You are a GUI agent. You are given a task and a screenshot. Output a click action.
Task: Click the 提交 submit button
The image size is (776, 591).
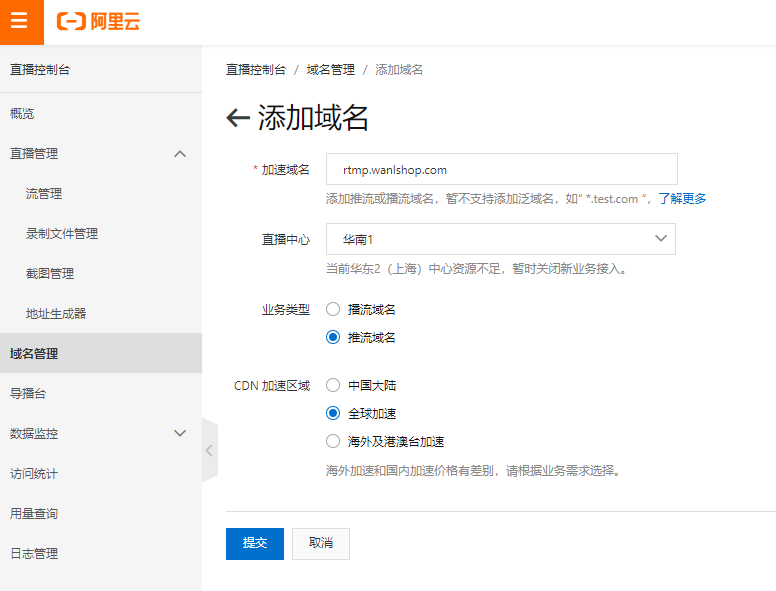point(255,543)
